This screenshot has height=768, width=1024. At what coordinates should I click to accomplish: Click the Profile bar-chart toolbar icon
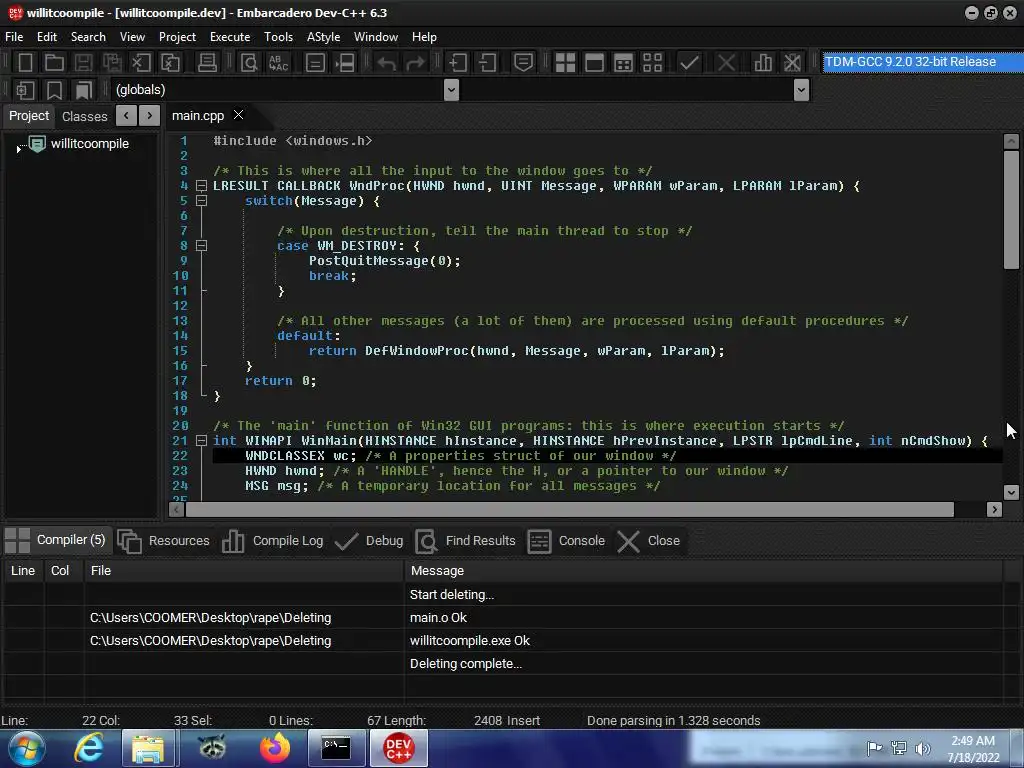[763, 63]
